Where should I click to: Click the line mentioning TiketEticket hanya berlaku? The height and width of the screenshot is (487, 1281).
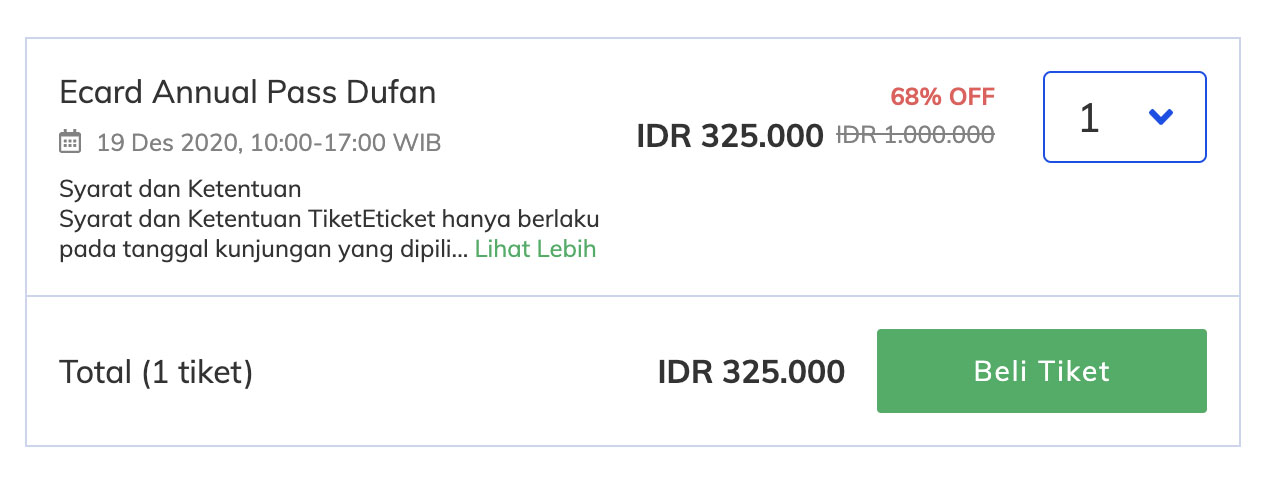point(329,219)
